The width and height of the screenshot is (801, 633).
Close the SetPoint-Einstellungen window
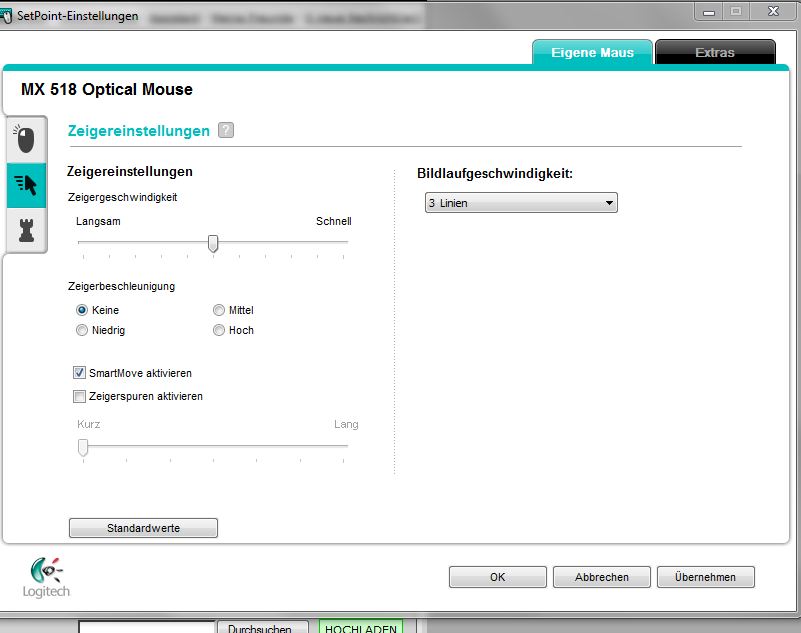(x=773, y=11)
